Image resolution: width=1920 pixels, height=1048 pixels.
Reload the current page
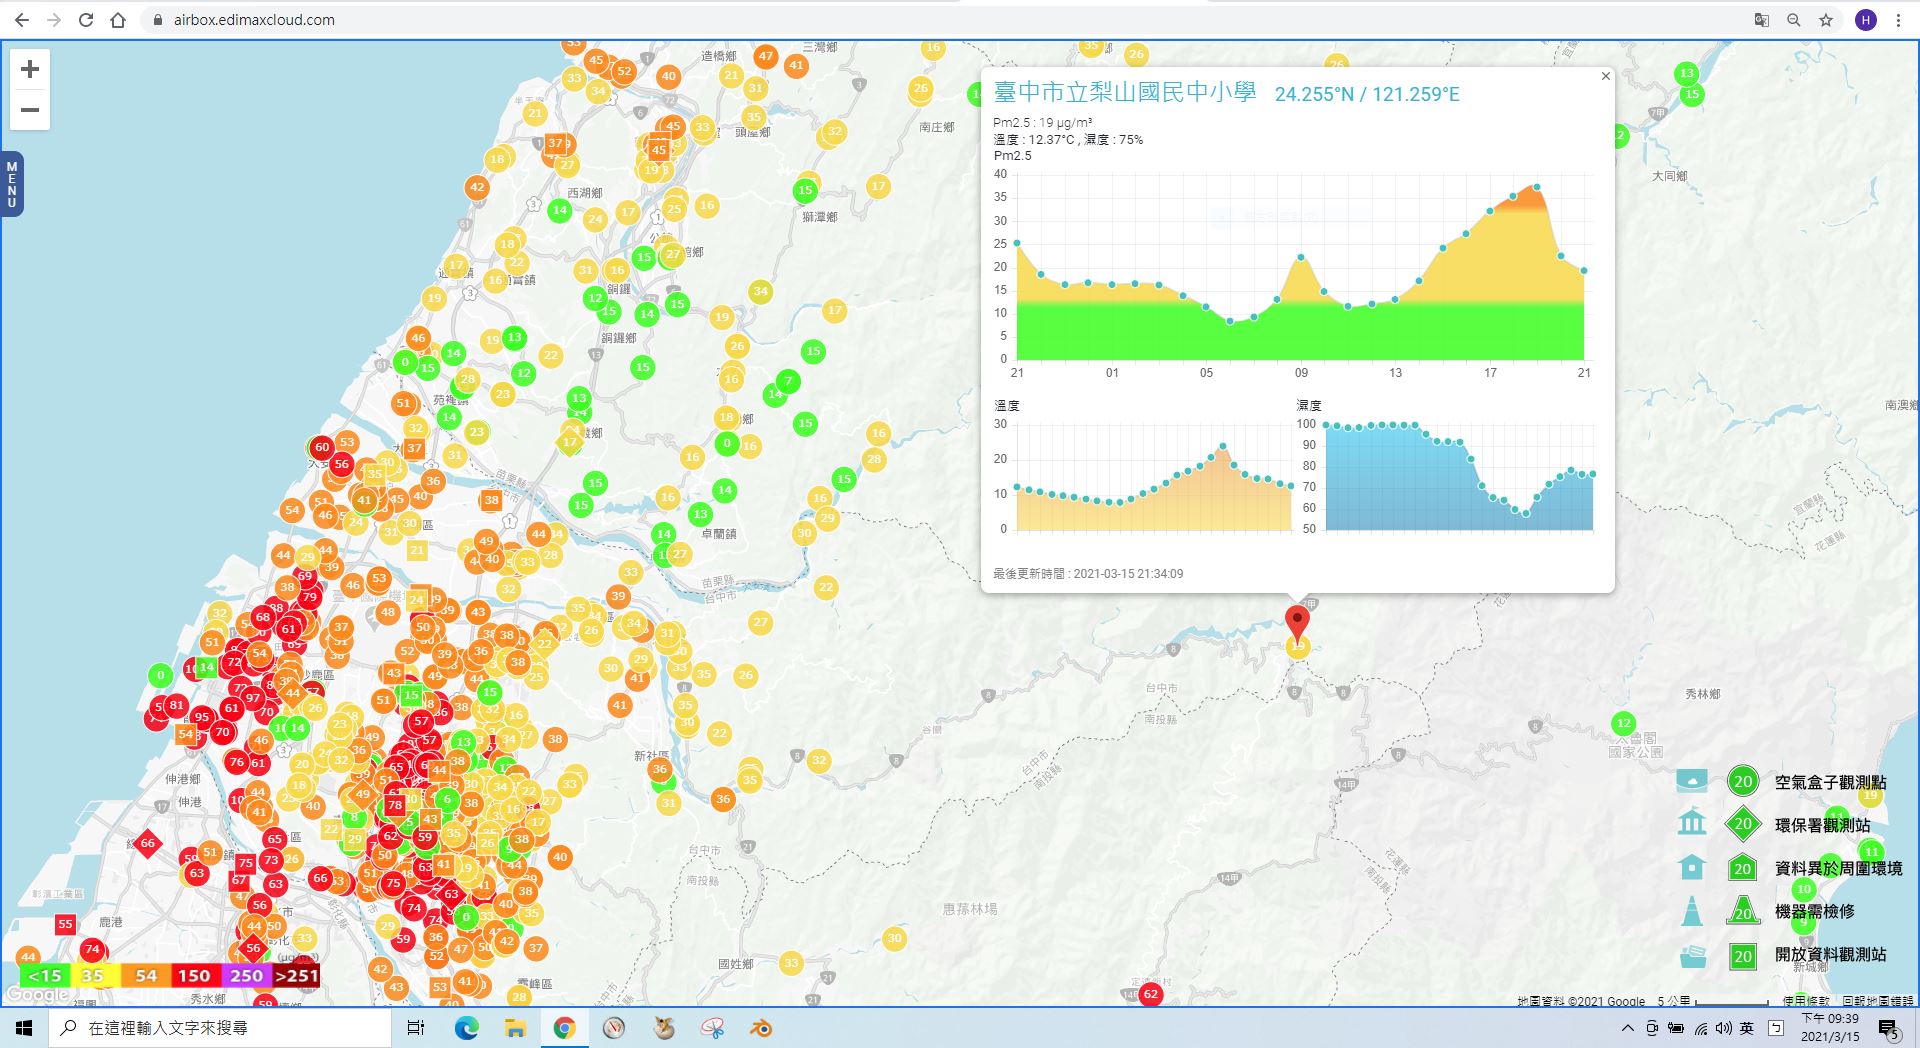click(86, 20)
